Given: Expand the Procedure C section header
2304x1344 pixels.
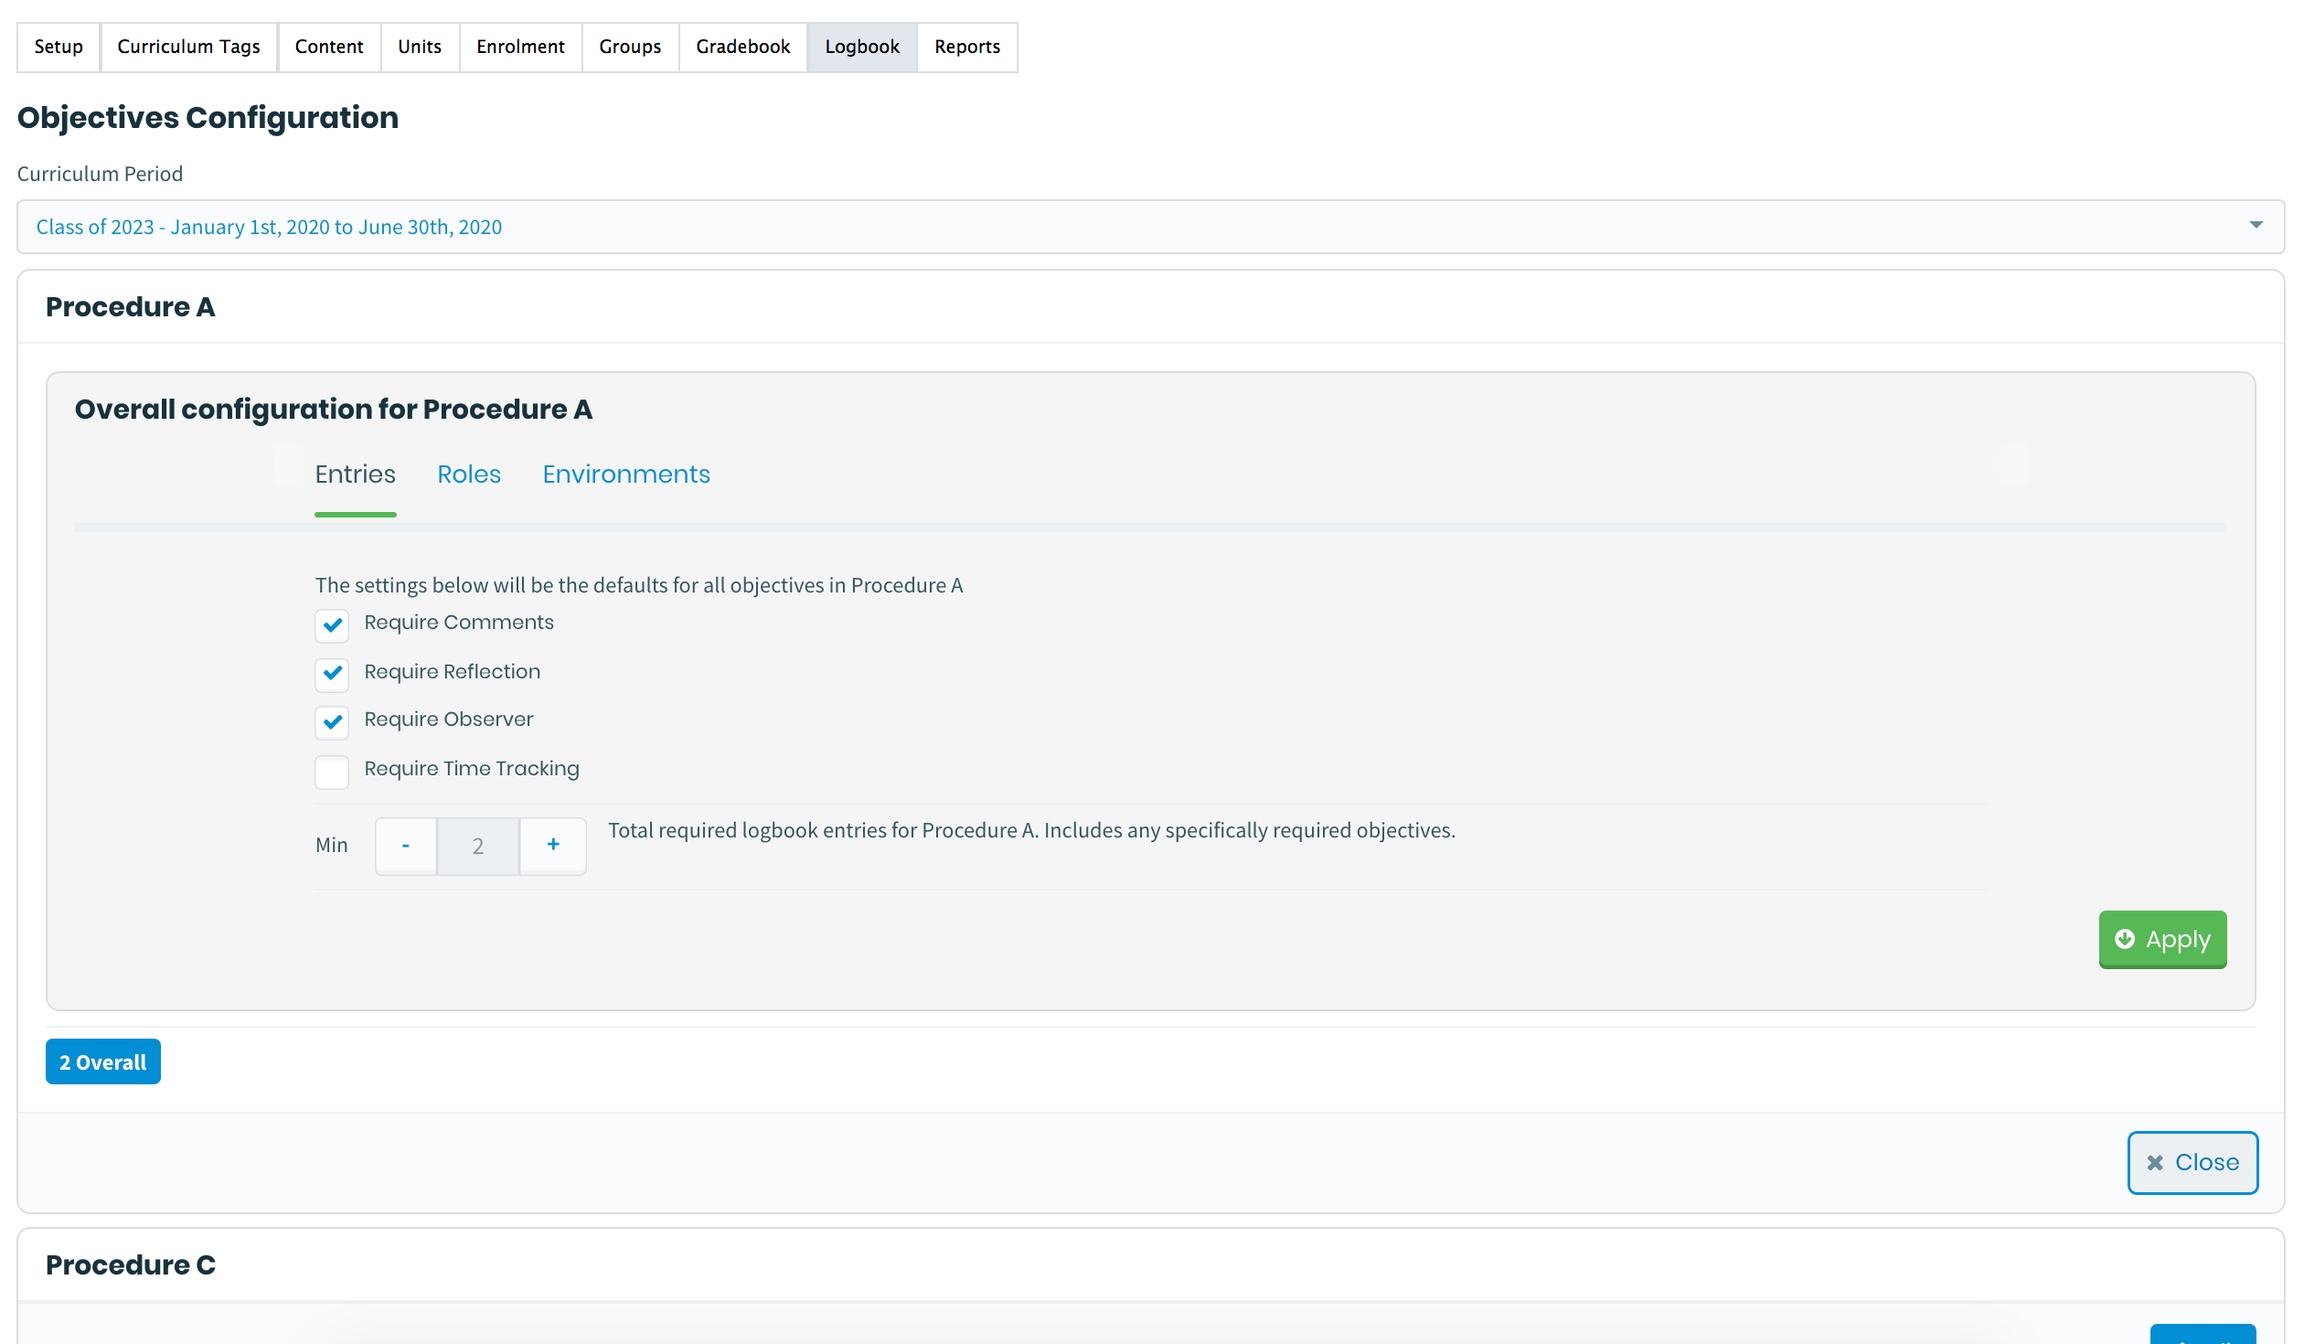Looking at the screenshot, I should [x=130, y=1265].
